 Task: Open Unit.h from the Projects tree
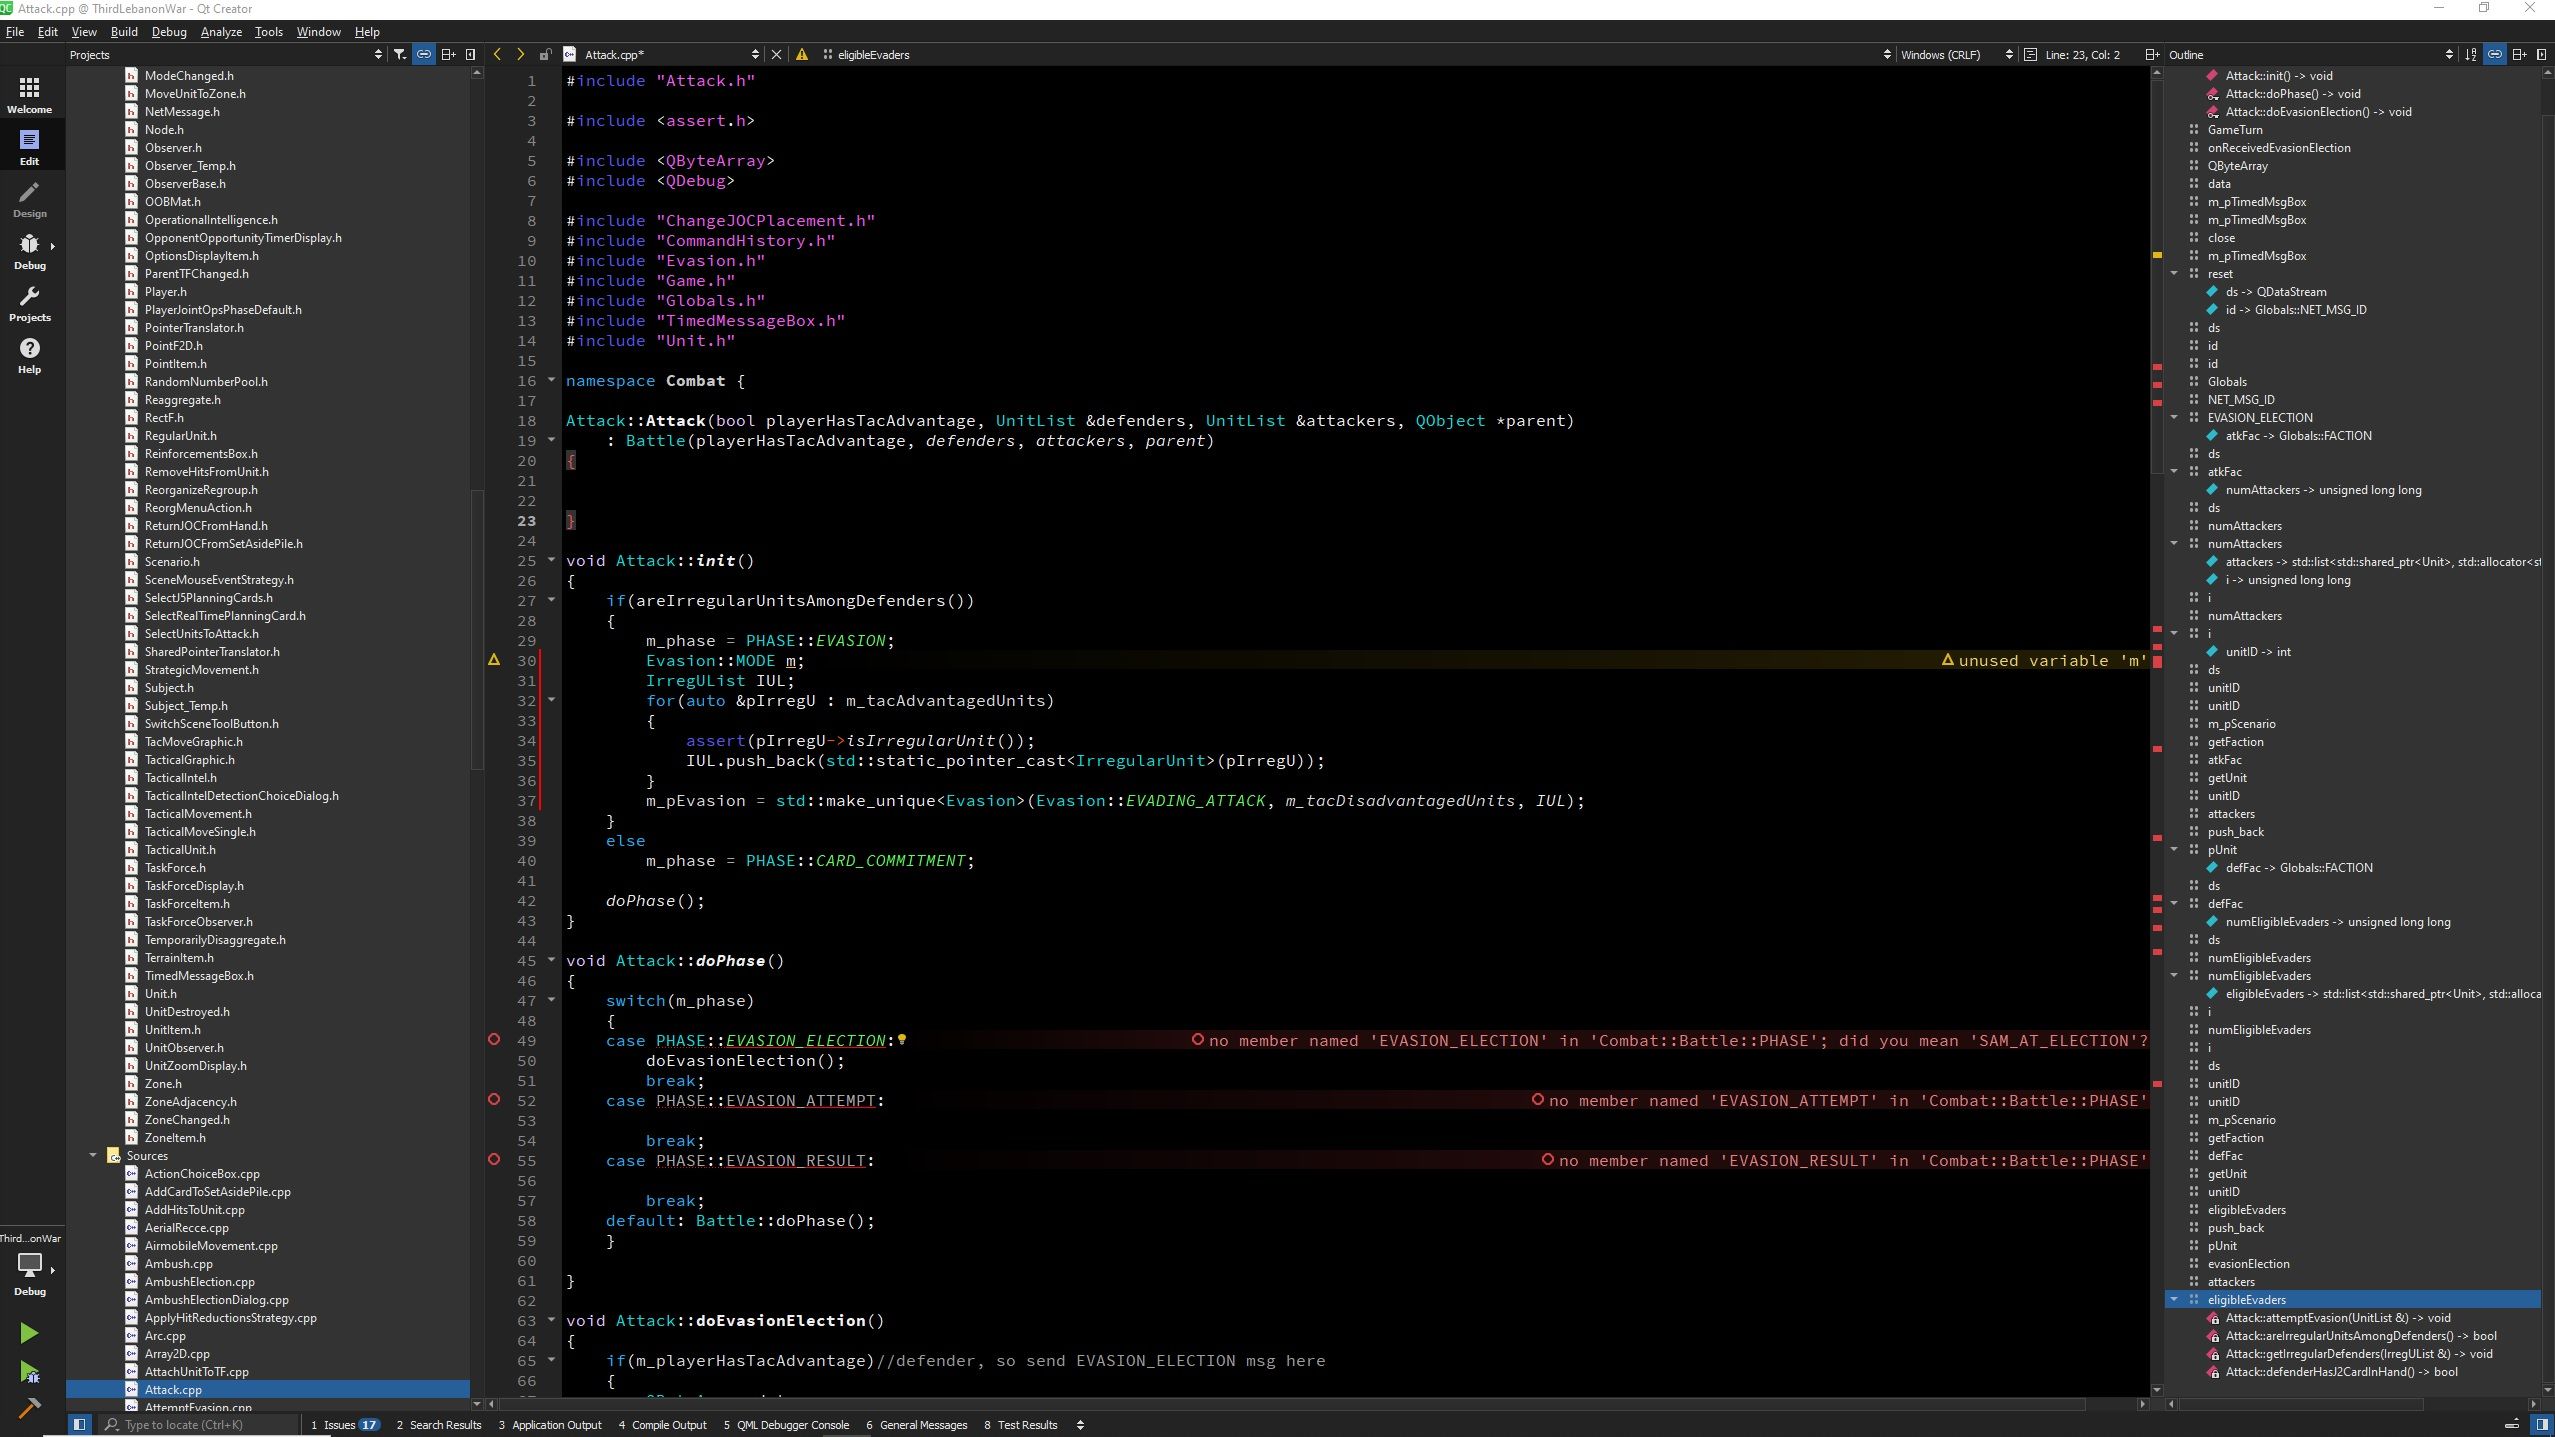(160, 993)
